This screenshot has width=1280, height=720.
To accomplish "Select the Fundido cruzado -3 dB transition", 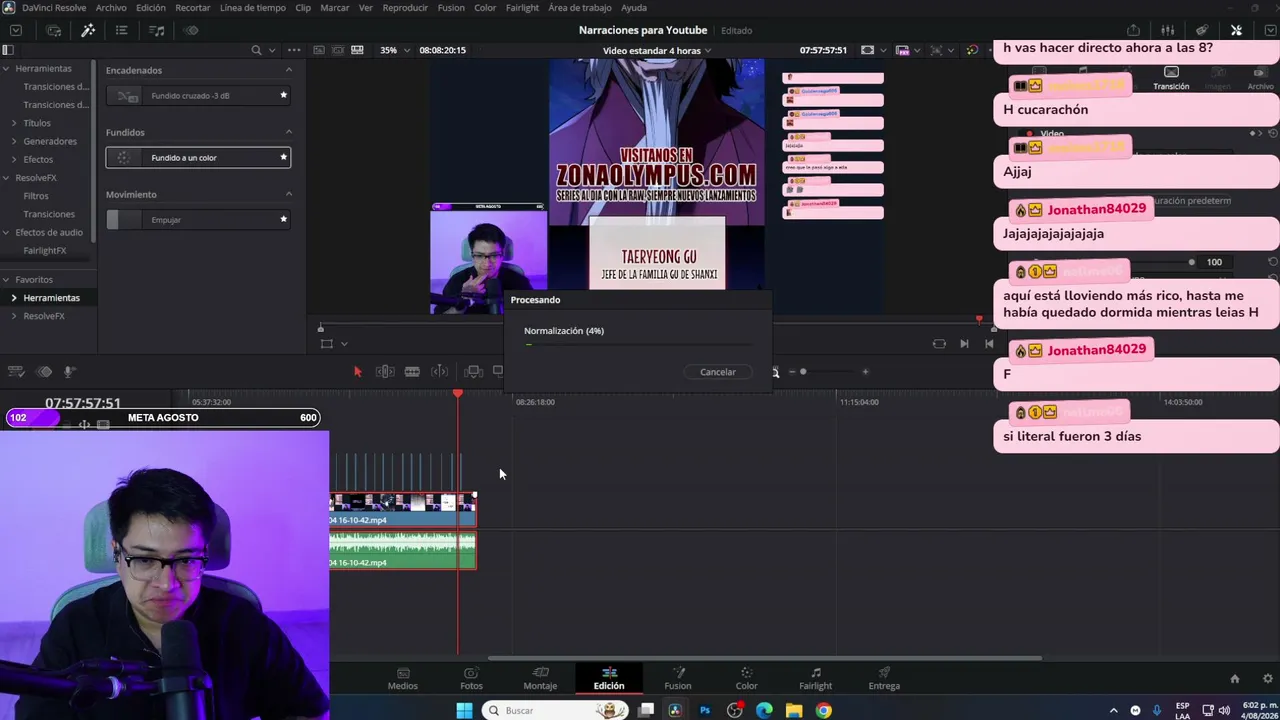I will tap(198, 96).
